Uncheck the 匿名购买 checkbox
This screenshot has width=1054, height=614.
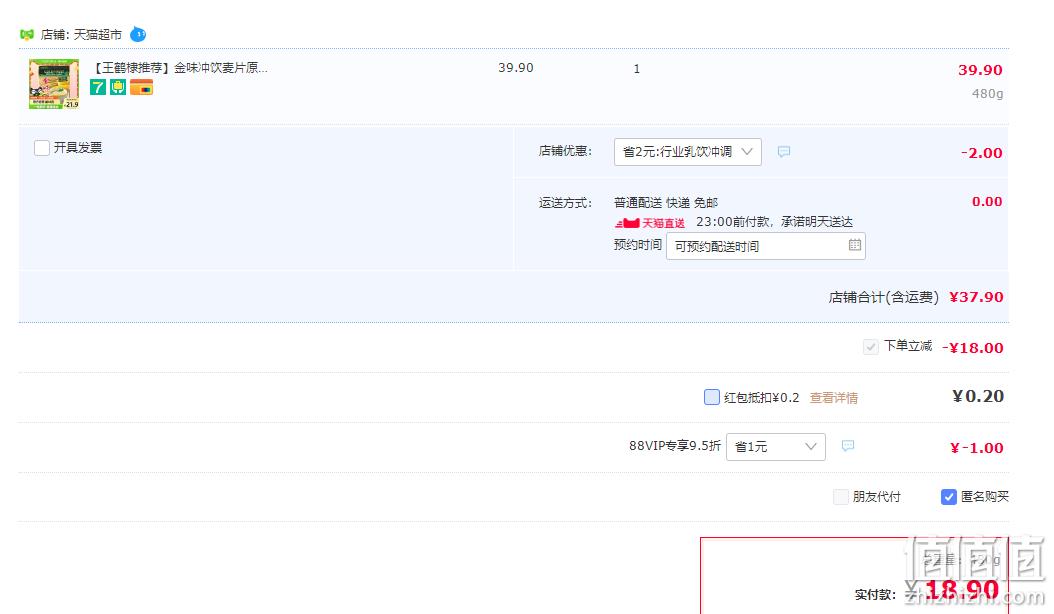point(948,497)
